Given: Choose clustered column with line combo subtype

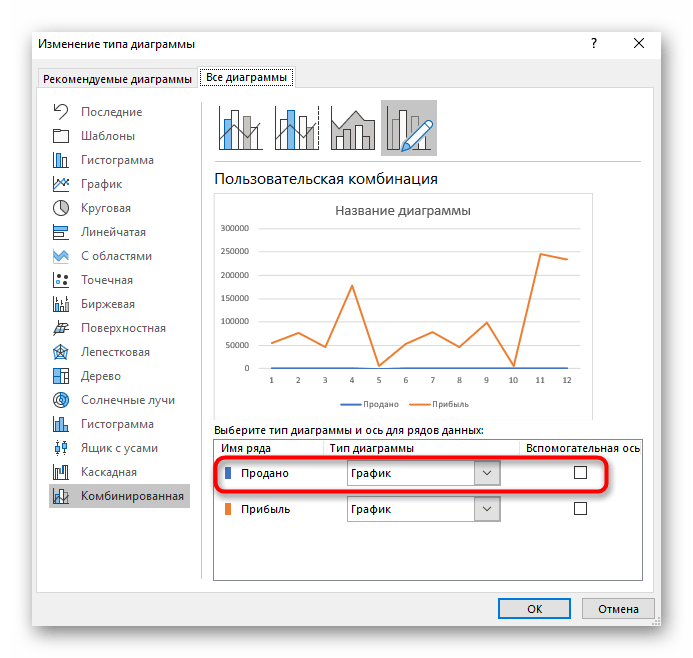Looking at the screenshot, I should coord(240,128).
